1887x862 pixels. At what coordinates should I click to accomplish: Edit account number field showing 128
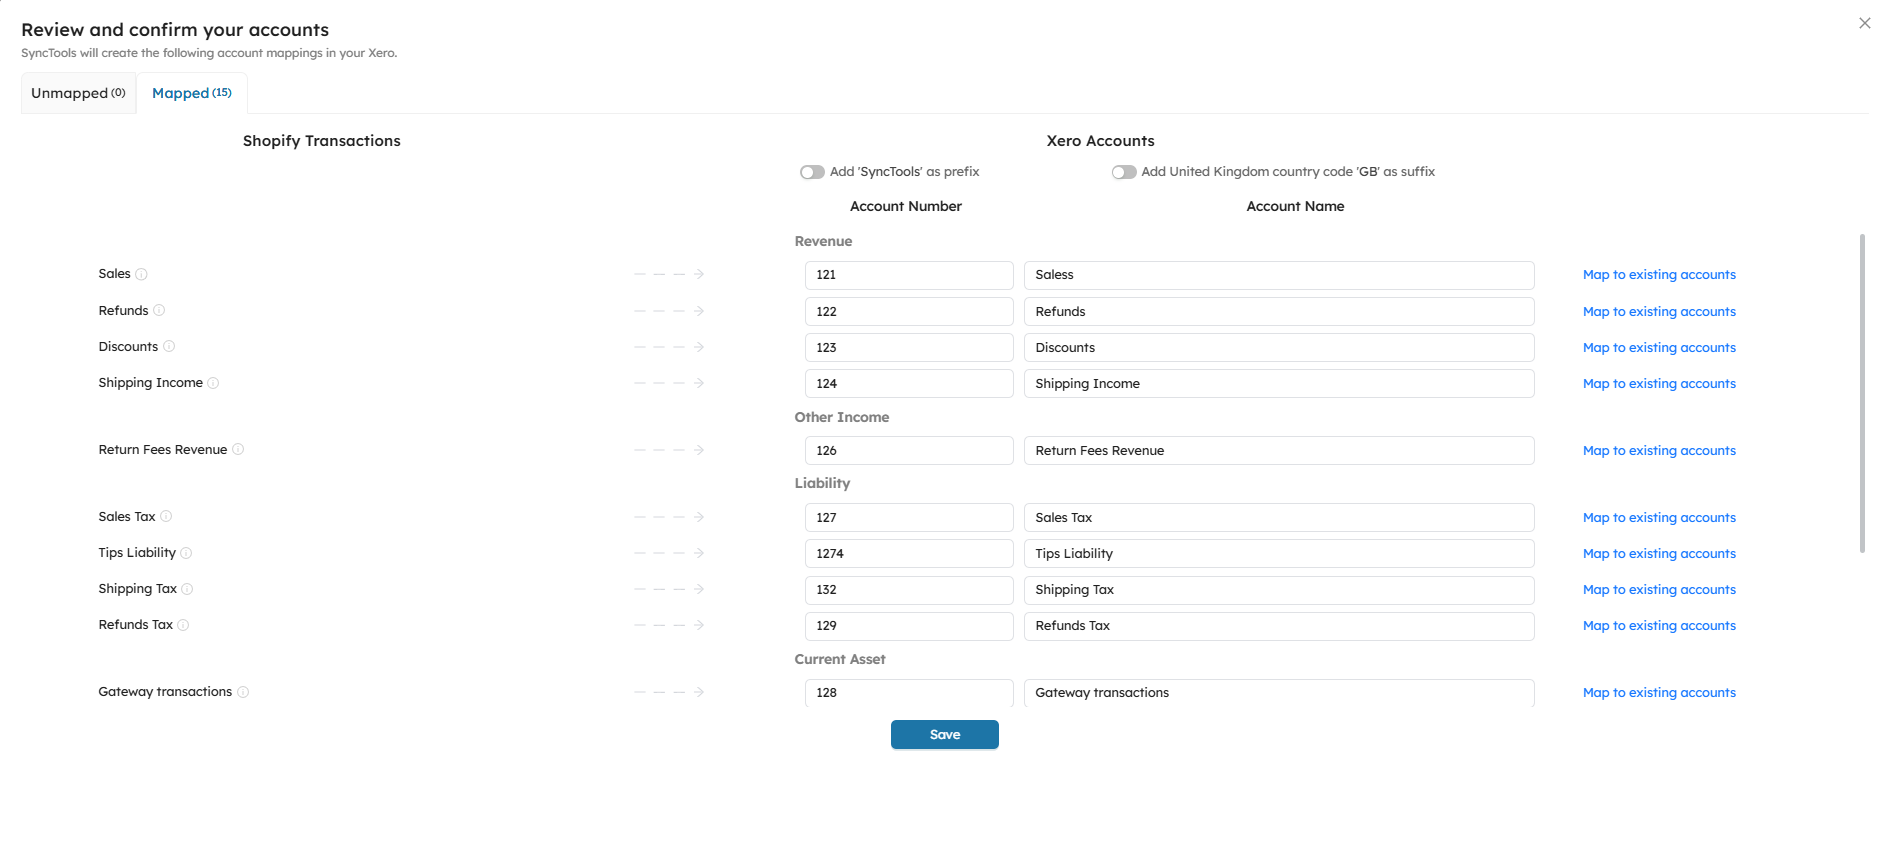909,692
